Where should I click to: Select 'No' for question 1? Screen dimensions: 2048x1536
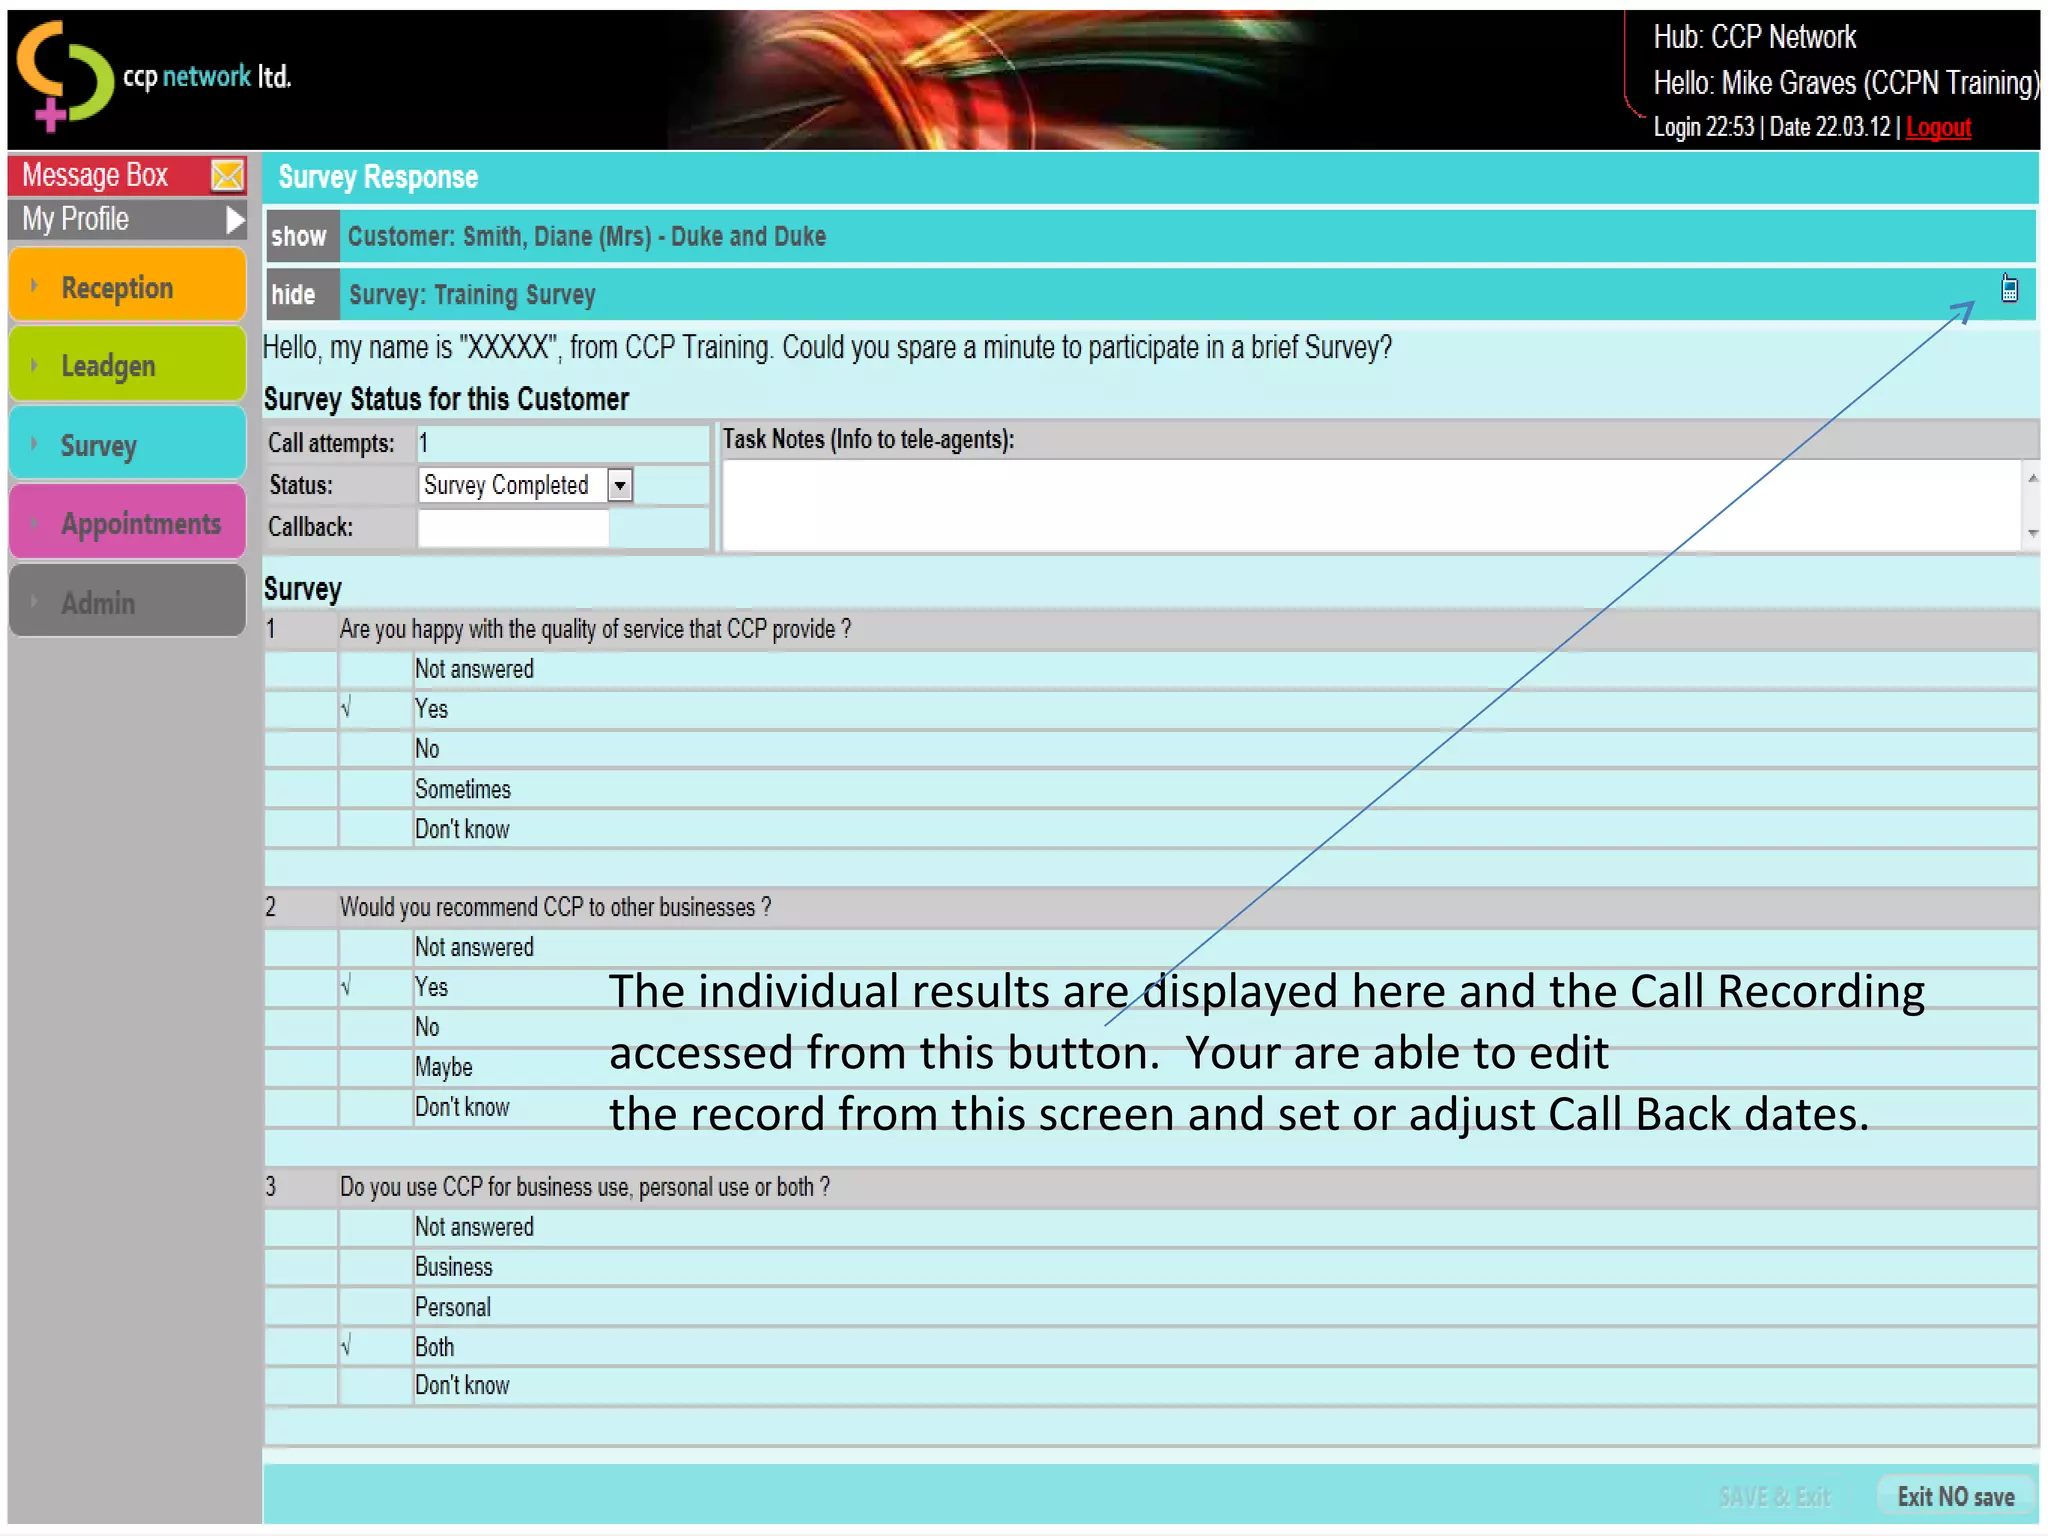pyautogui.click(x=427, y=749)
